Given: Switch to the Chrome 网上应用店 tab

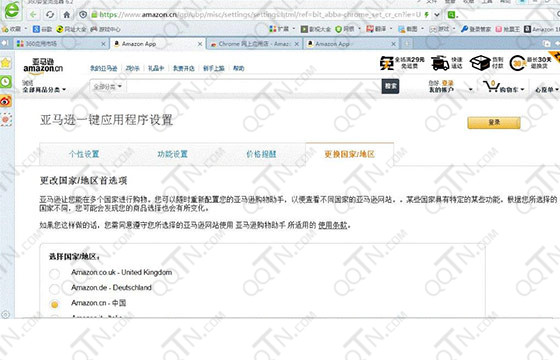Looking at the screenshot, I should pos(254,44).
